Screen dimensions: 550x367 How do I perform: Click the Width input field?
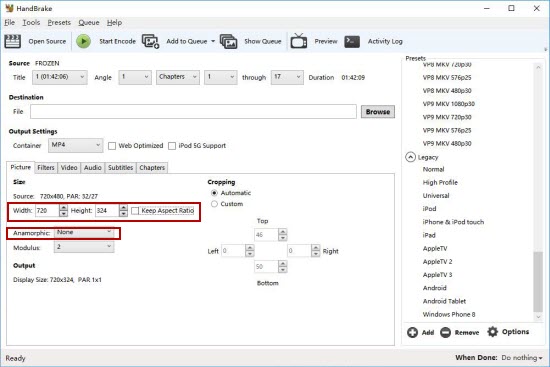pyautogui.click(x=47, y=211)
